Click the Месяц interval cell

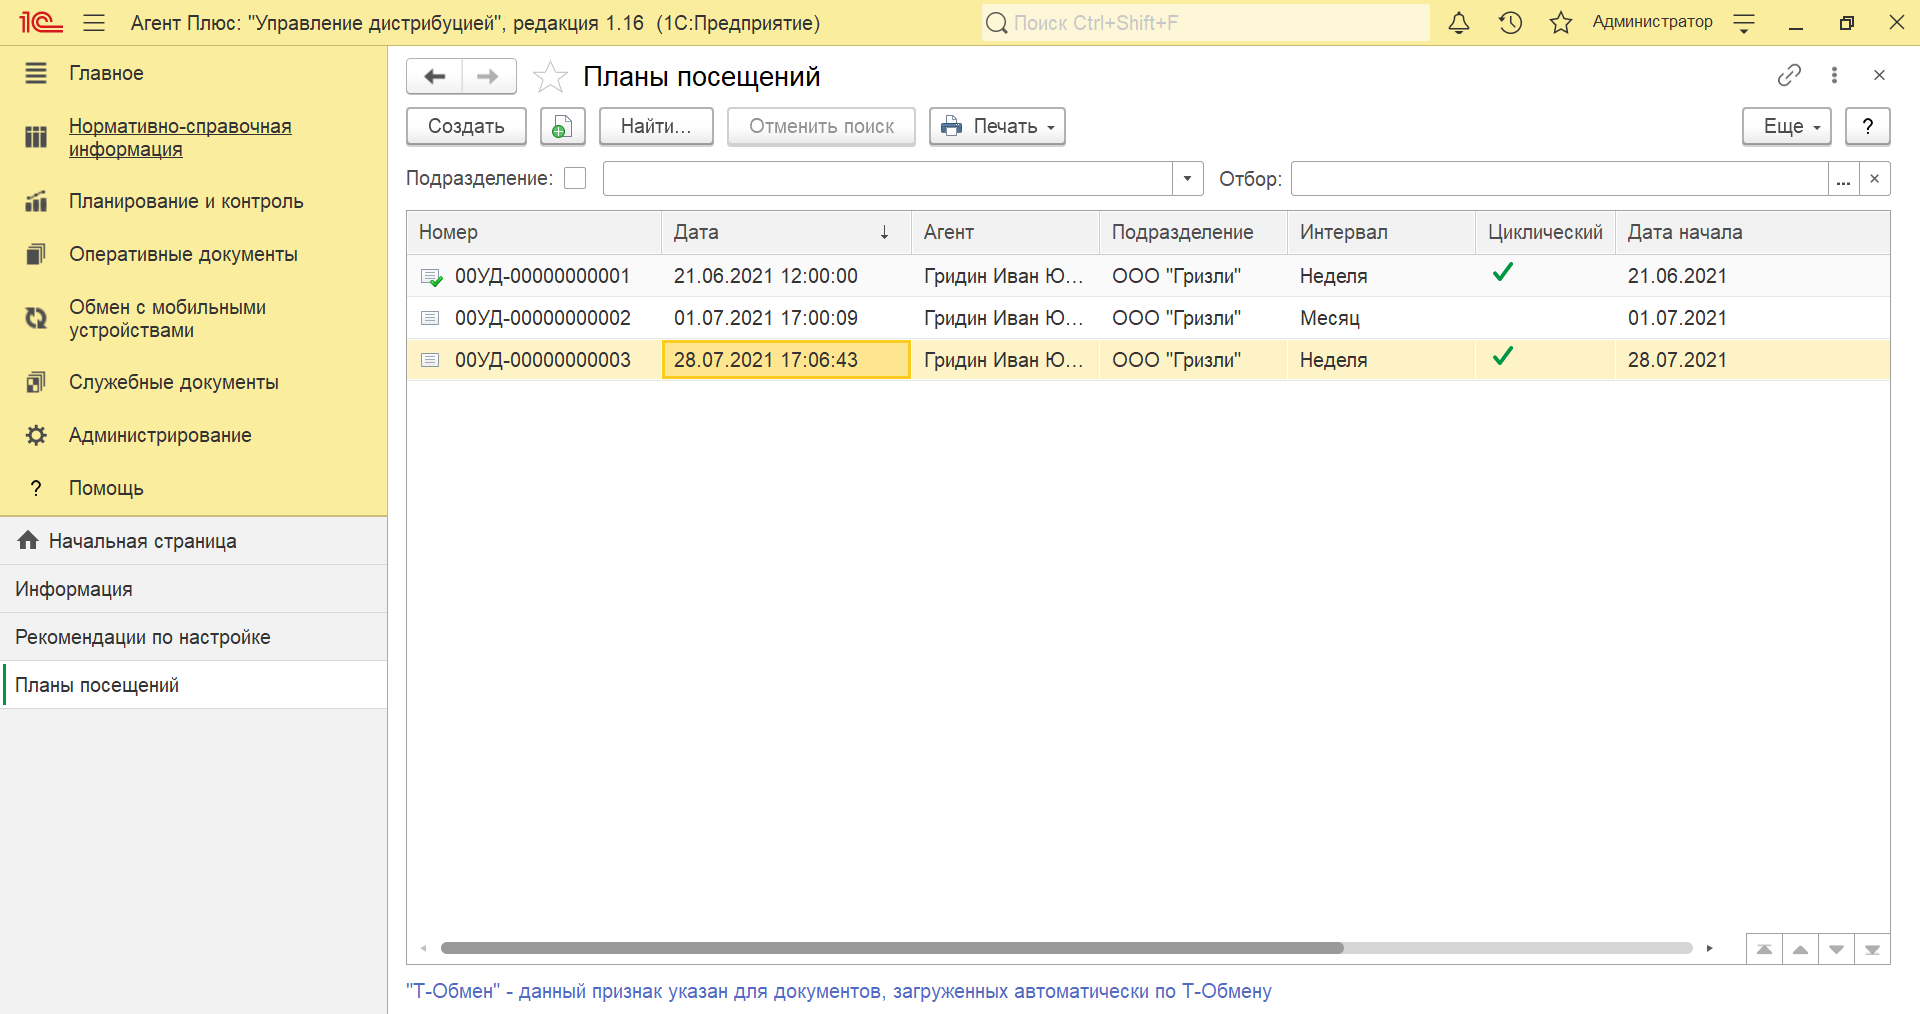(1381, 318)
